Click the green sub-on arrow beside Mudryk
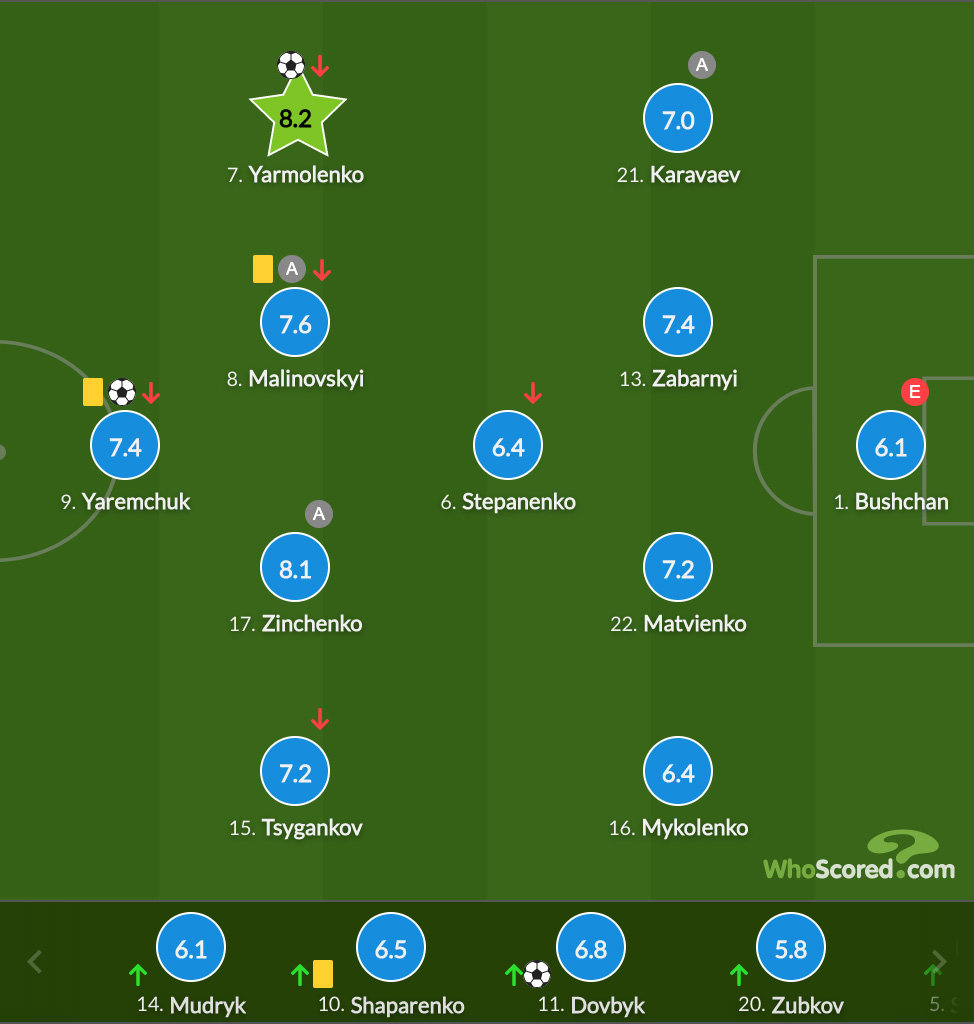Screen dimensions: 974x1024 (138, 975)
